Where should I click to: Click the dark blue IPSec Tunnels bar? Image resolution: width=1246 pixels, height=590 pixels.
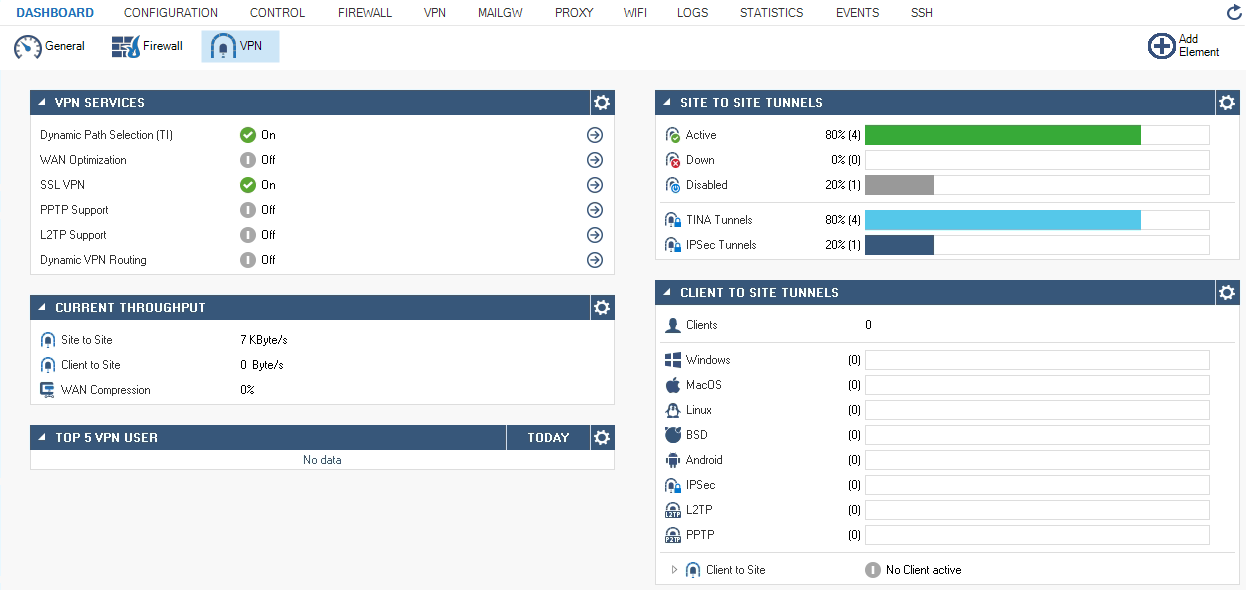coord(899,245)
